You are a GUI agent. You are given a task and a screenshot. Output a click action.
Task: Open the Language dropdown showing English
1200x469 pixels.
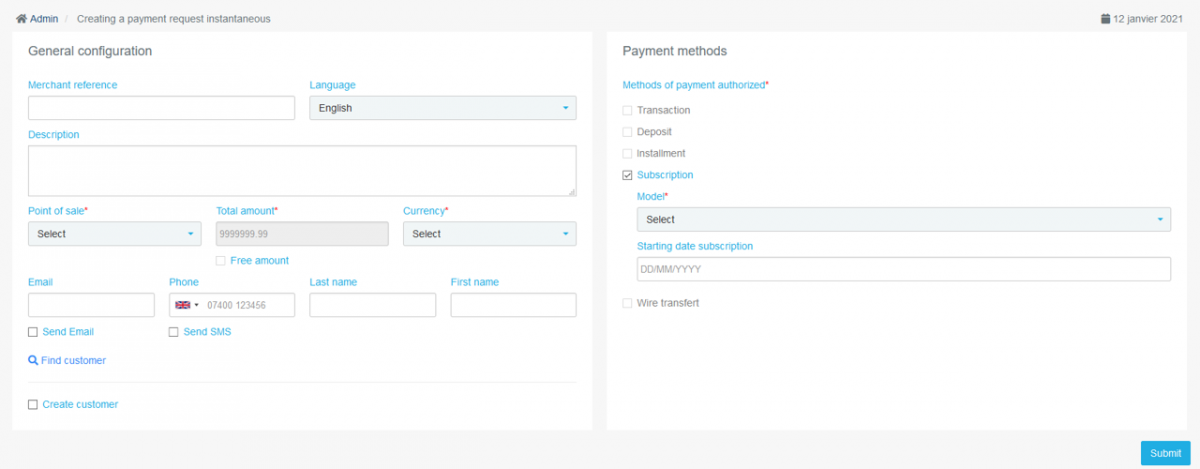(443, 108)
